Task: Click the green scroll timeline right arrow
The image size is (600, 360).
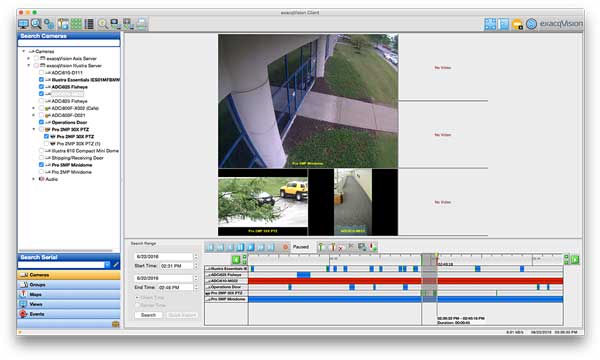Action: [x=575, y=260]
